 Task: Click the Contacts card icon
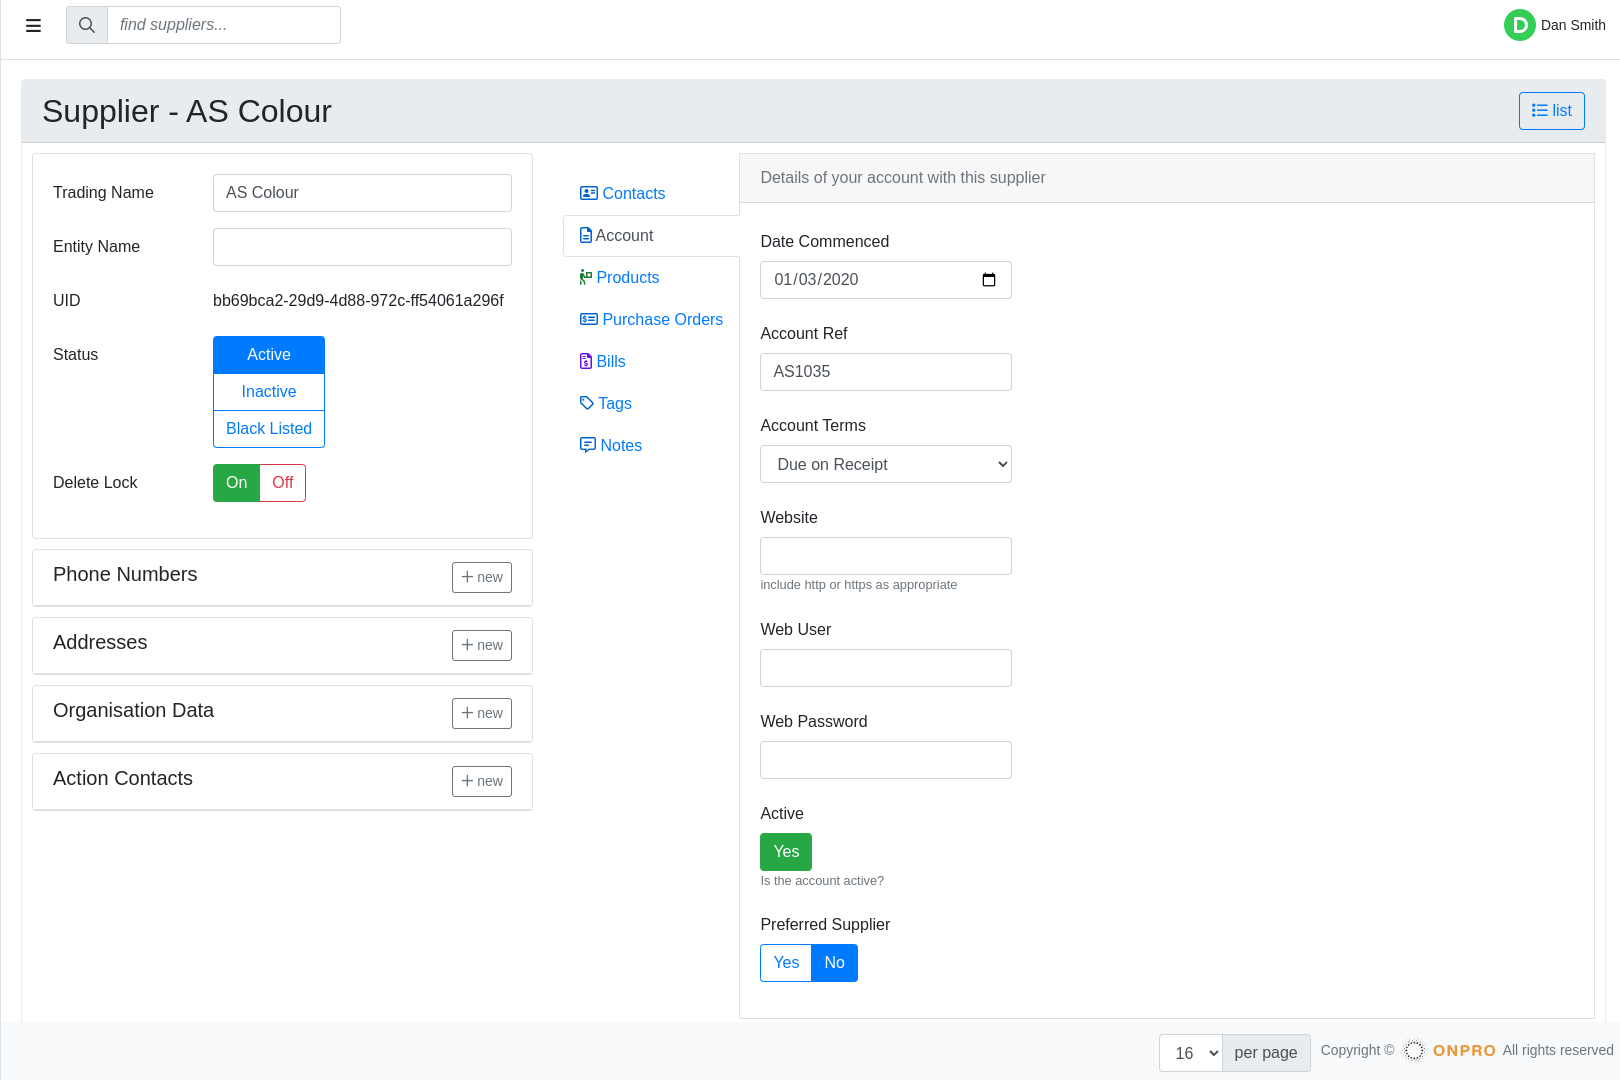pyautogui.click(x=589, y=193)
